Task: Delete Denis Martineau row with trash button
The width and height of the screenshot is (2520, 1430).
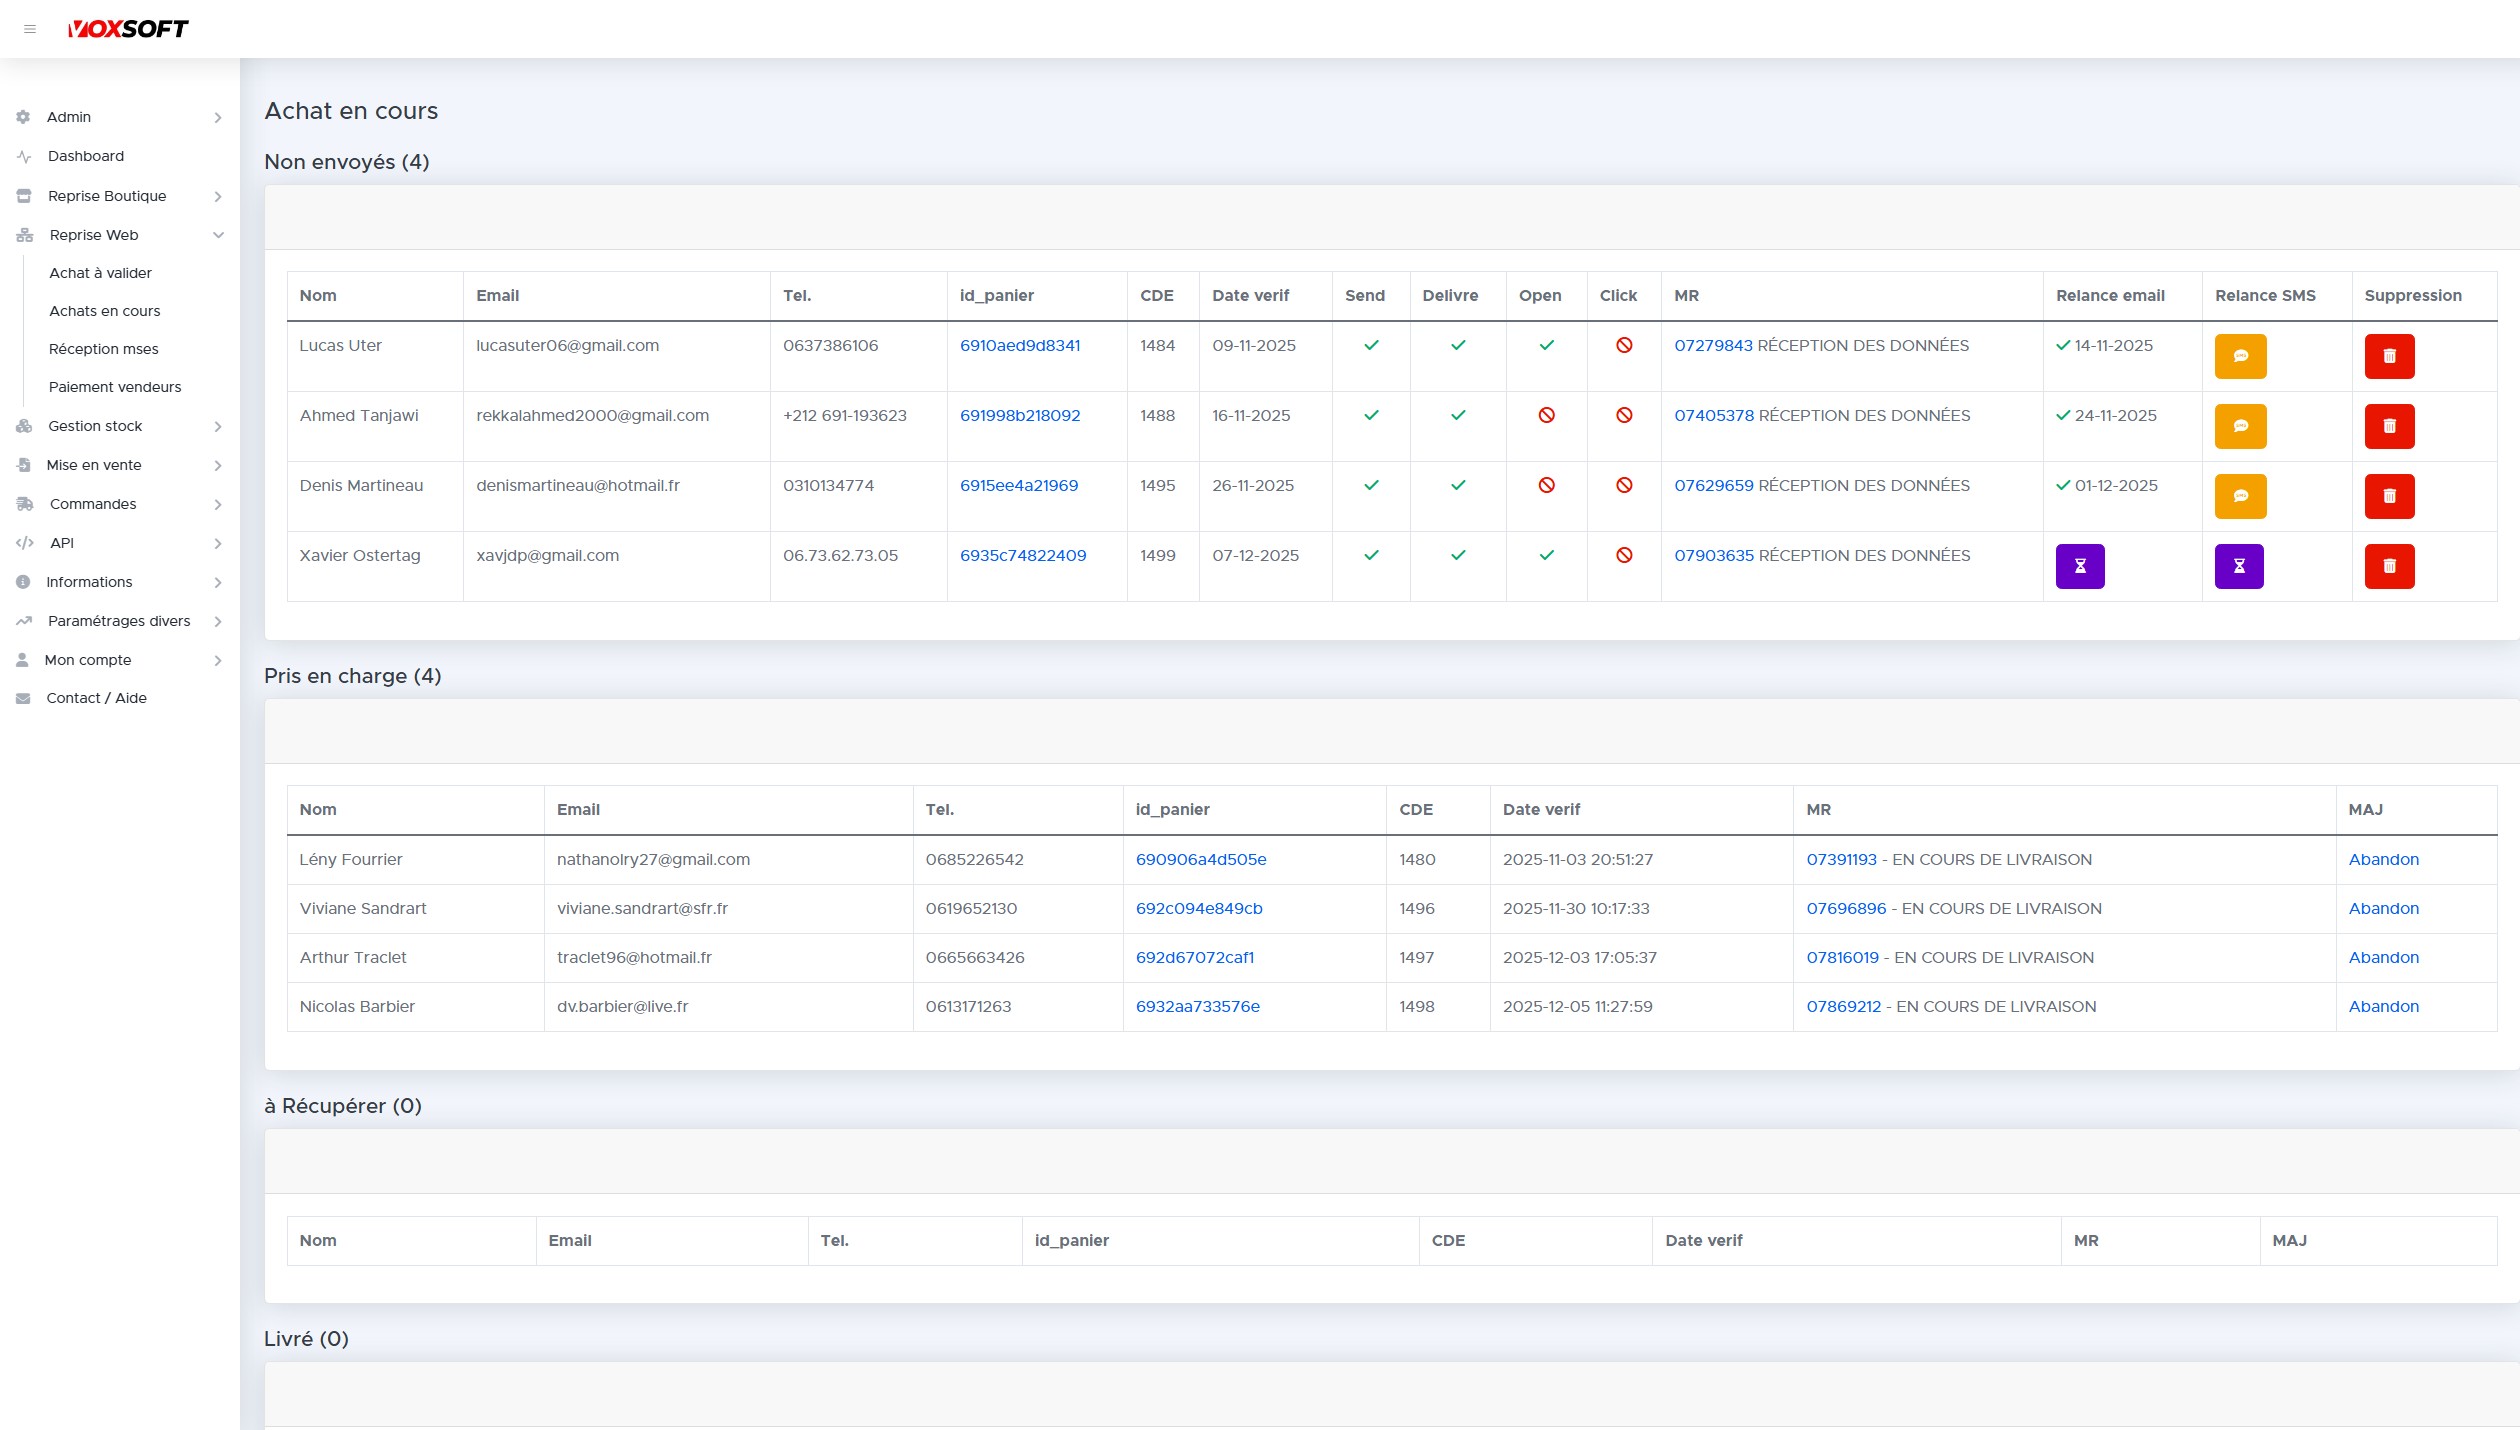Action: click(2389, 496)
